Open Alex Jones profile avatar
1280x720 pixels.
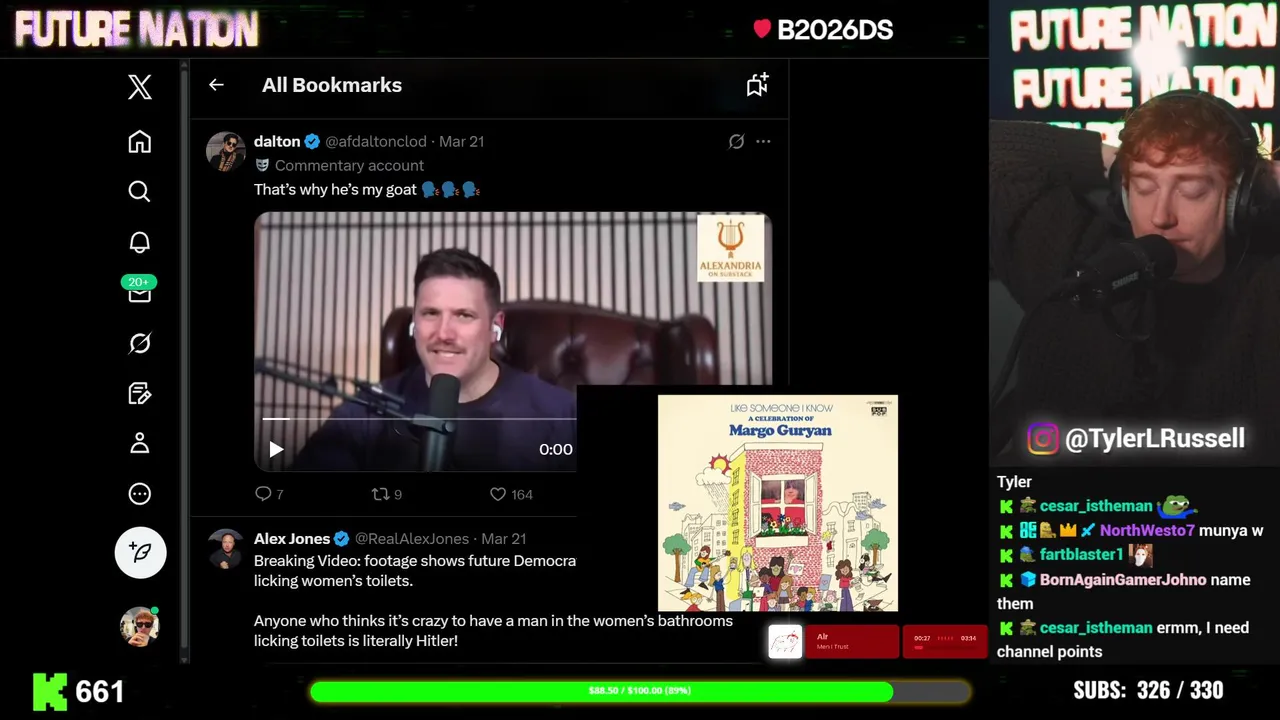pos(226,549)
